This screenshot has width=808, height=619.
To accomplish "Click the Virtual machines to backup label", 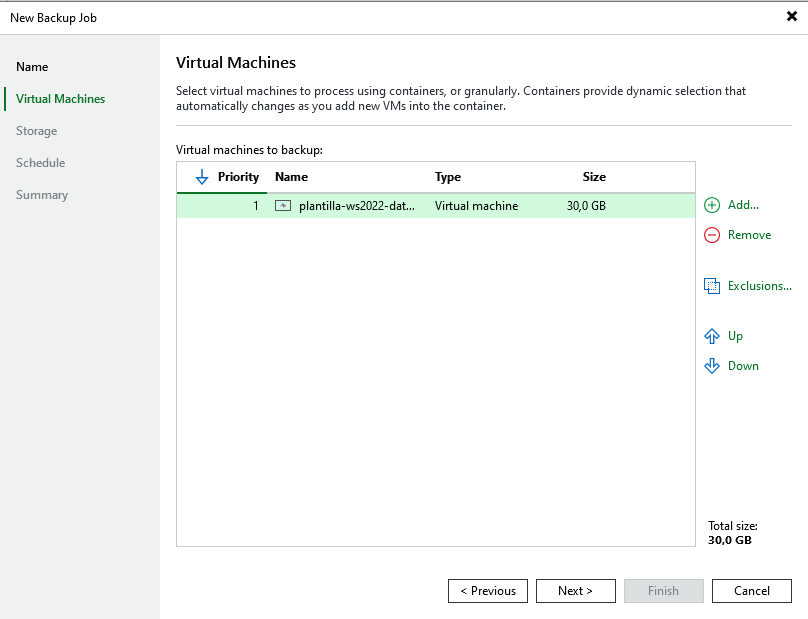I will click(x=249, y=150).
